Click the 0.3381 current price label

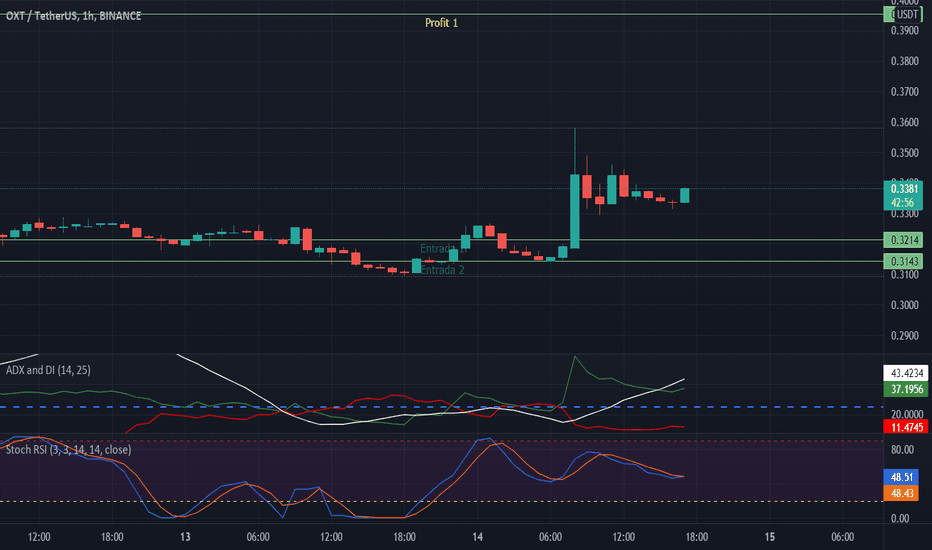point(903,188)
